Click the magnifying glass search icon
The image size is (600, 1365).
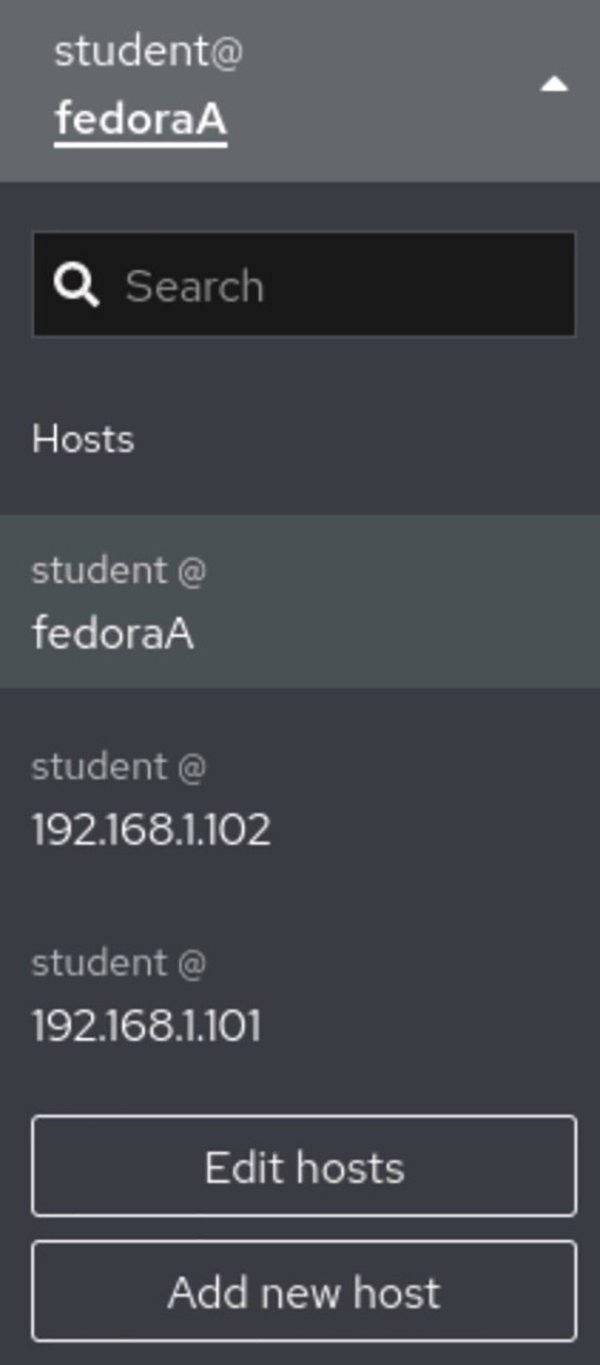tap(77, 286)
